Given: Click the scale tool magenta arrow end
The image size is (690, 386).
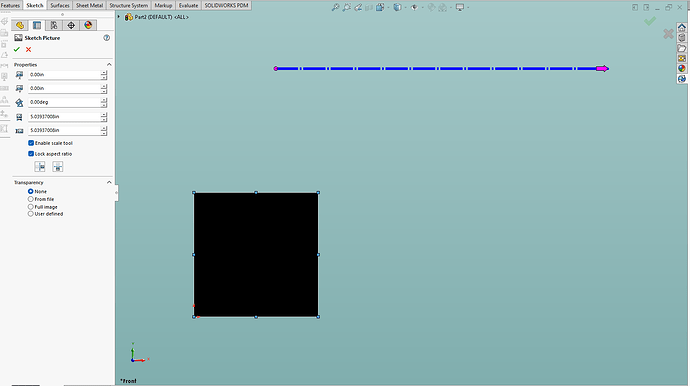Looking at the screenshot, I should (x=602, y=69).
